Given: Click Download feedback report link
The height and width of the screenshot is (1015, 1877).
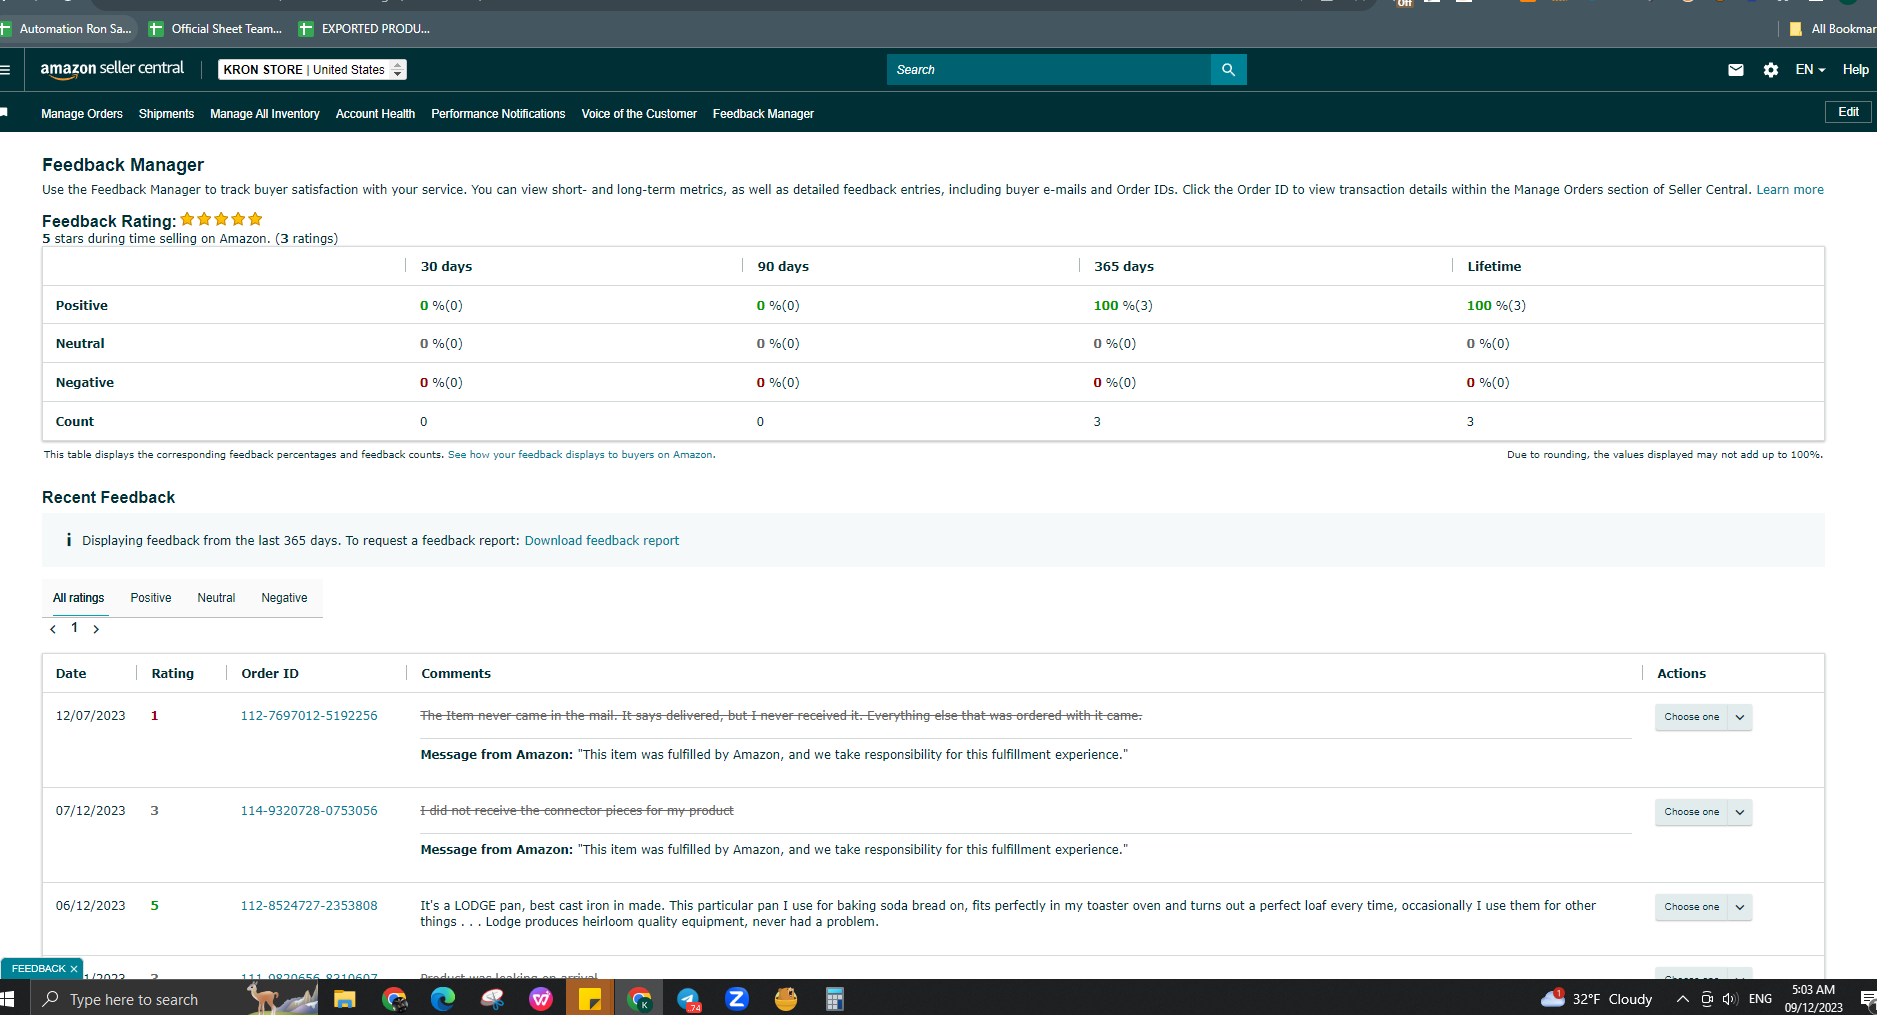Looking at the screenshot, I should [x=602, y=541].
